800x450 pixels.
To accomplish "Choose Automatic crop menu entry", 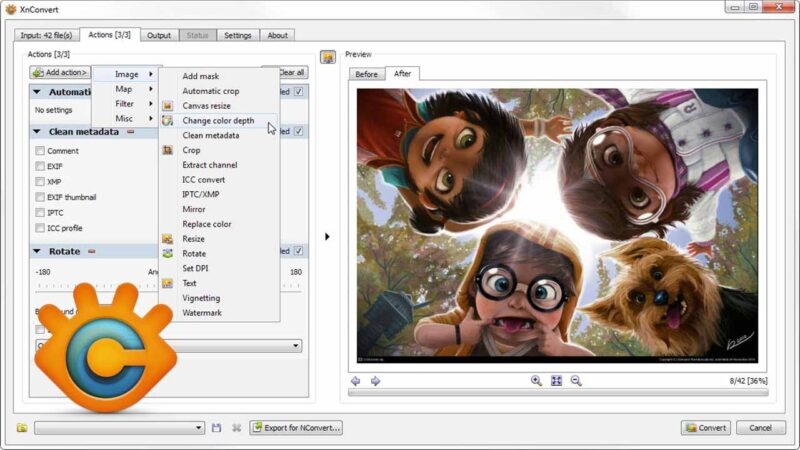I will 211,91.
